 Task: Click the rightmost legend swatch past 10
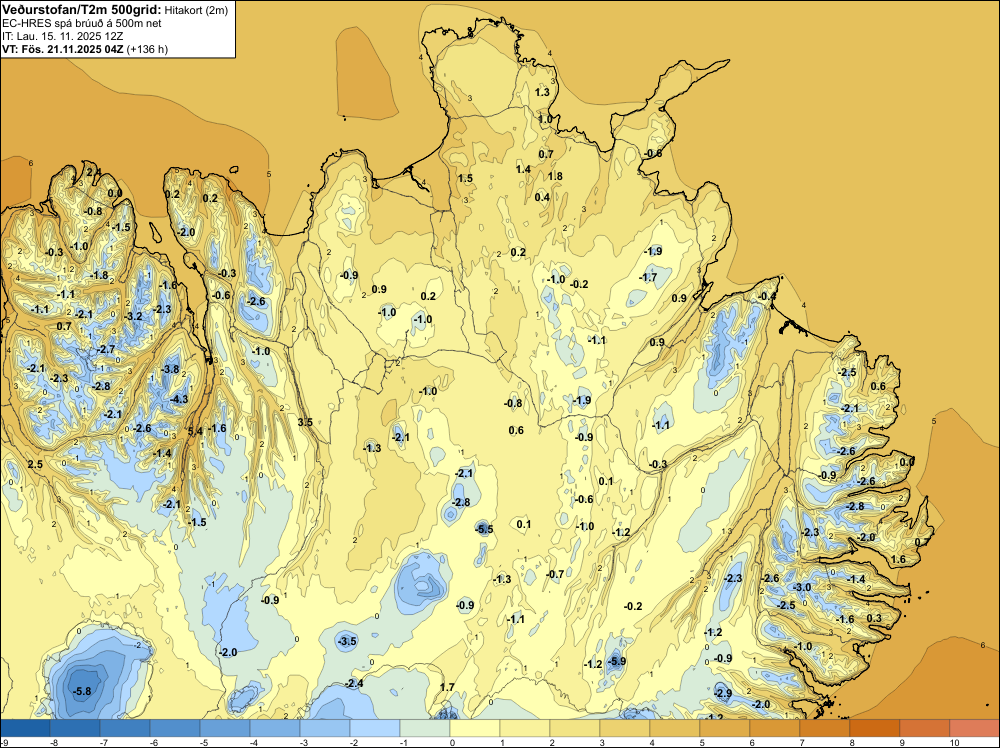pyautogui.click(x=974, y=728)
